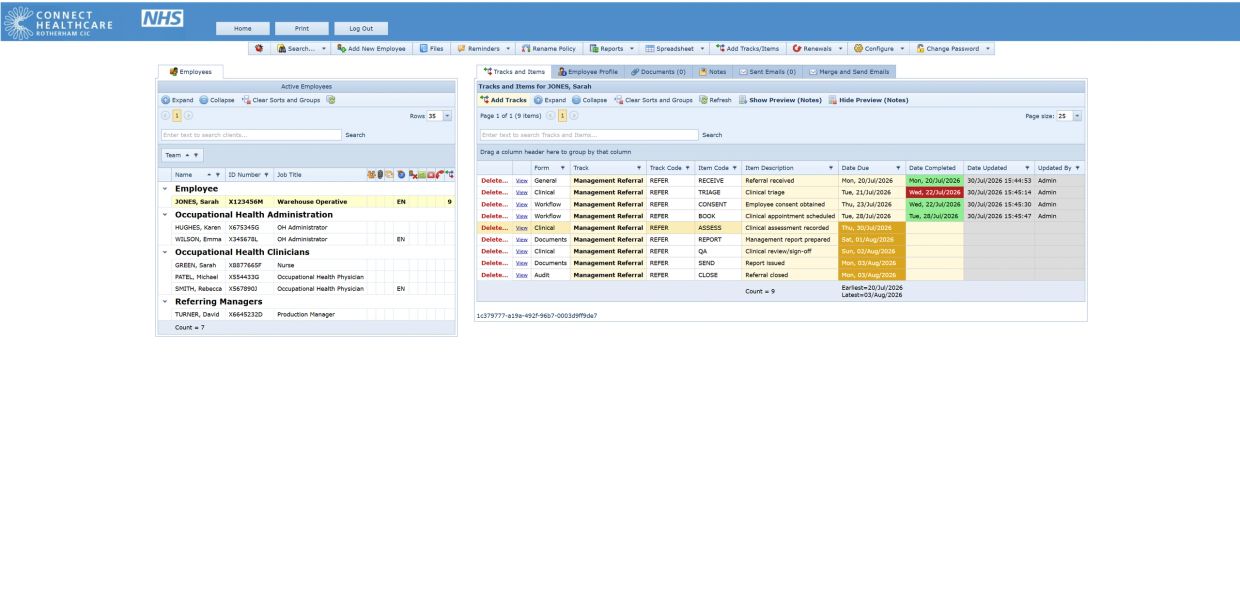Open the Reminders toolbar menu
This screenshot has height=605, width=1240.
tap(484, 48)
